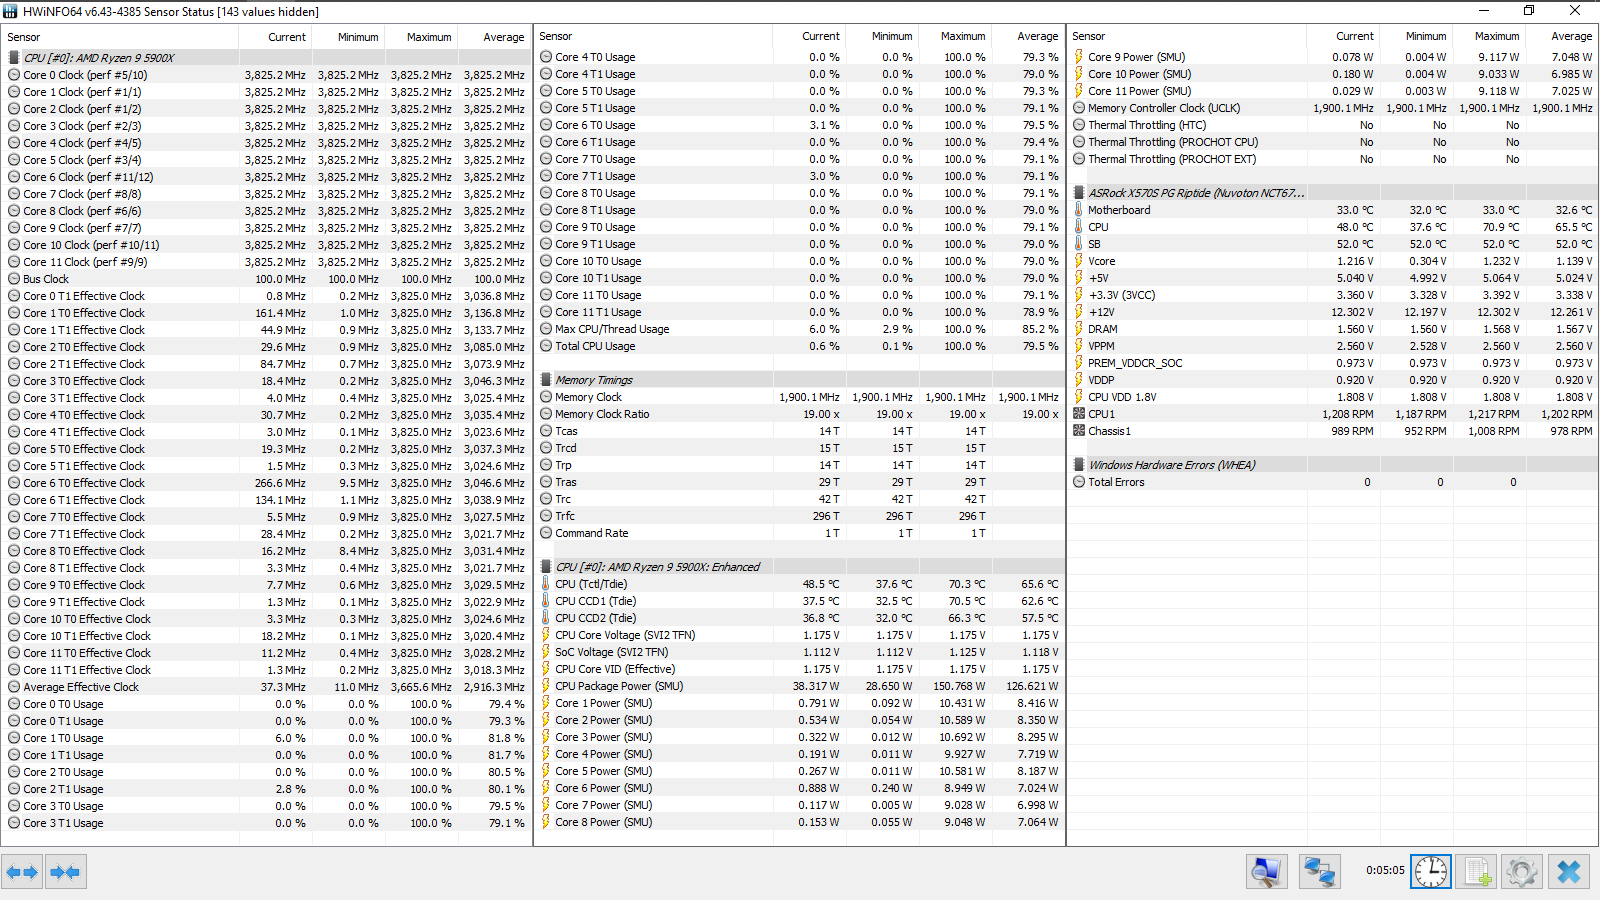Select the Core 11 Clock (perf #9/9) label
The width and height of the screenshot is (1600, 900).
click(85, 262)
